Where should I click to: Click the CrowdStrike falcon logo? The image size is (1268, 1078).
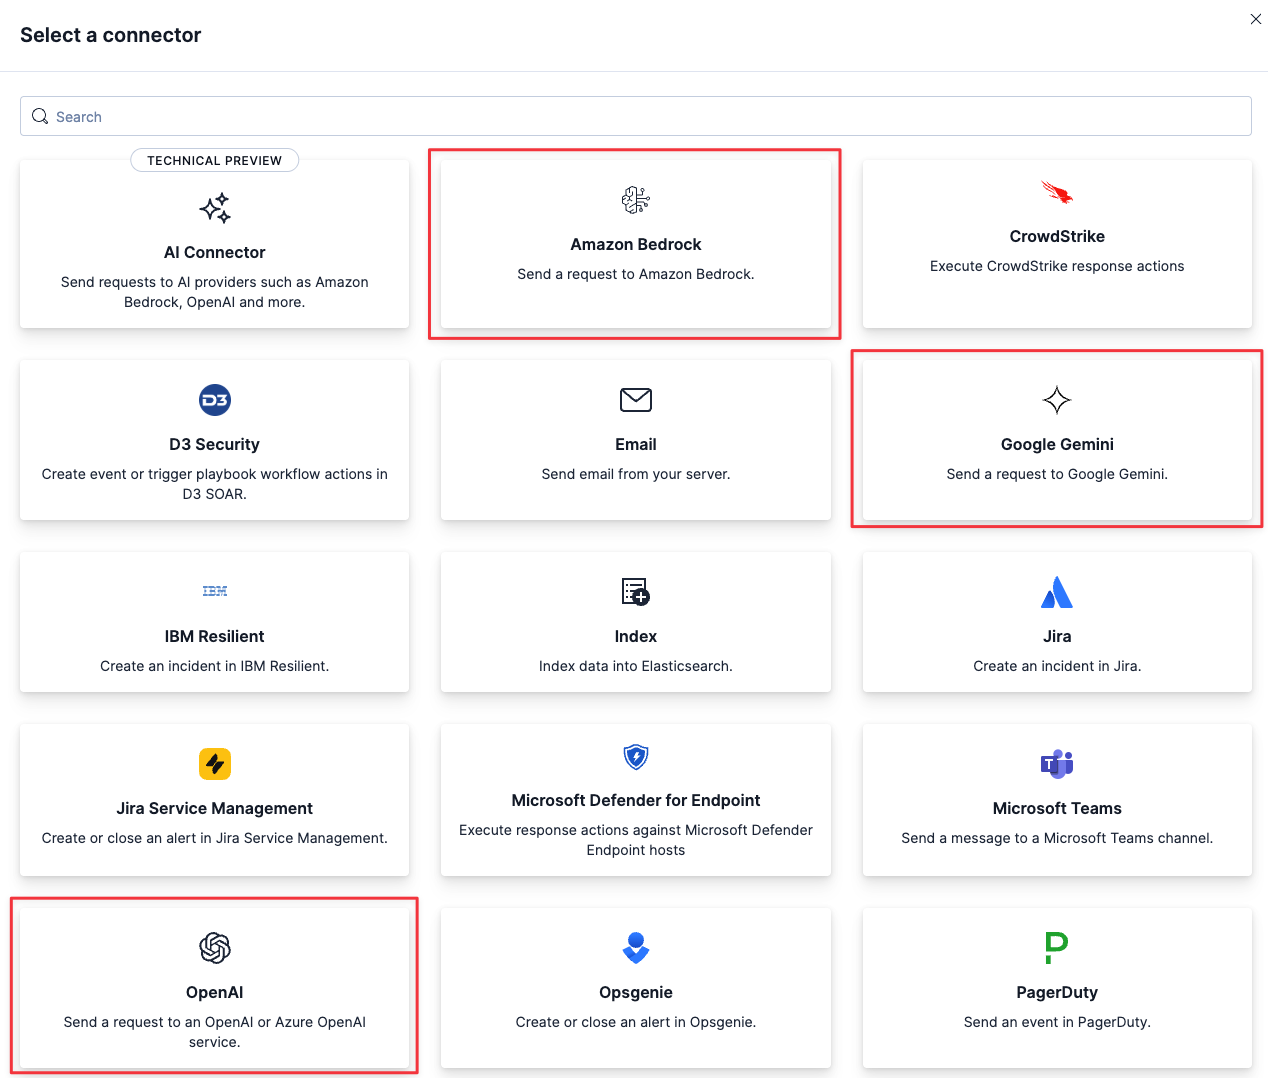point(1057,192)
